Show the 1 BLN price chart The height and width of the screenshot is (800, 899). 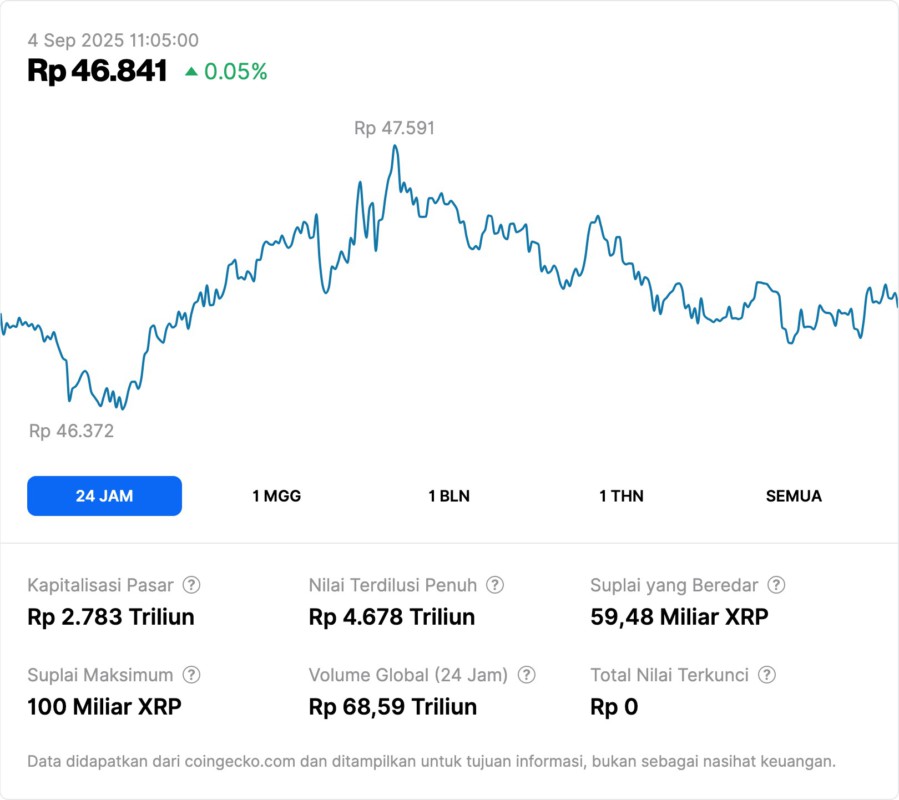point(449,496)
